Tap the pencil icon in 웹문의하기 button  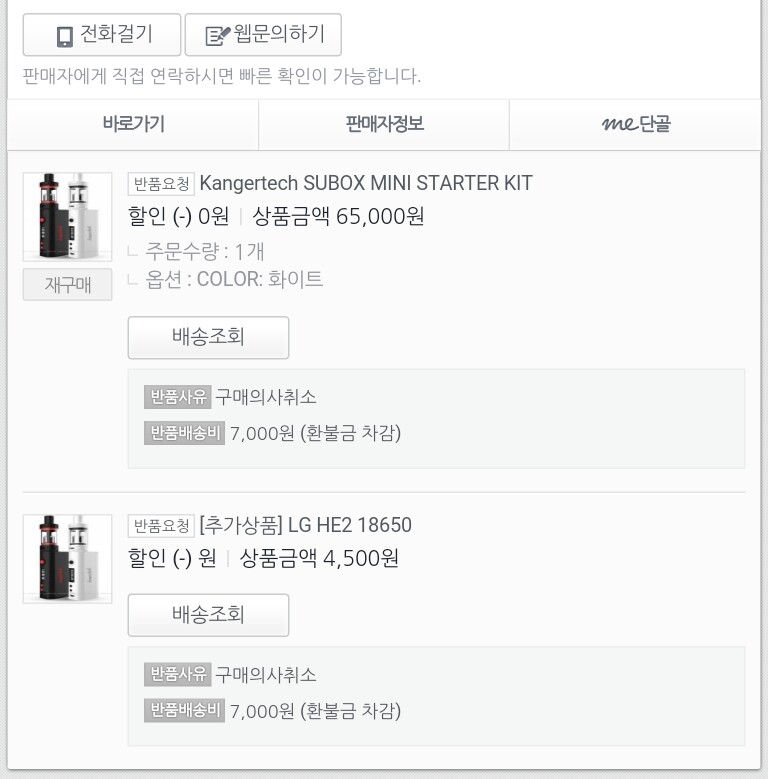pyautogui.click(x=217, y=36)
